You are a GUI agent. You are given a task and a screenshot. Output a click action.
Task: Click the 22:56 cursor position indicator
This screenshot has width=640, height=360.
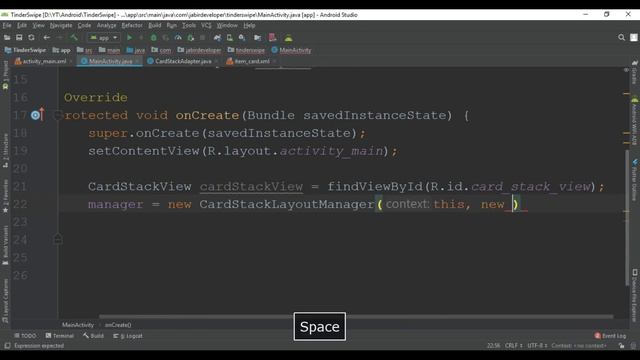[x=493, y=346]
